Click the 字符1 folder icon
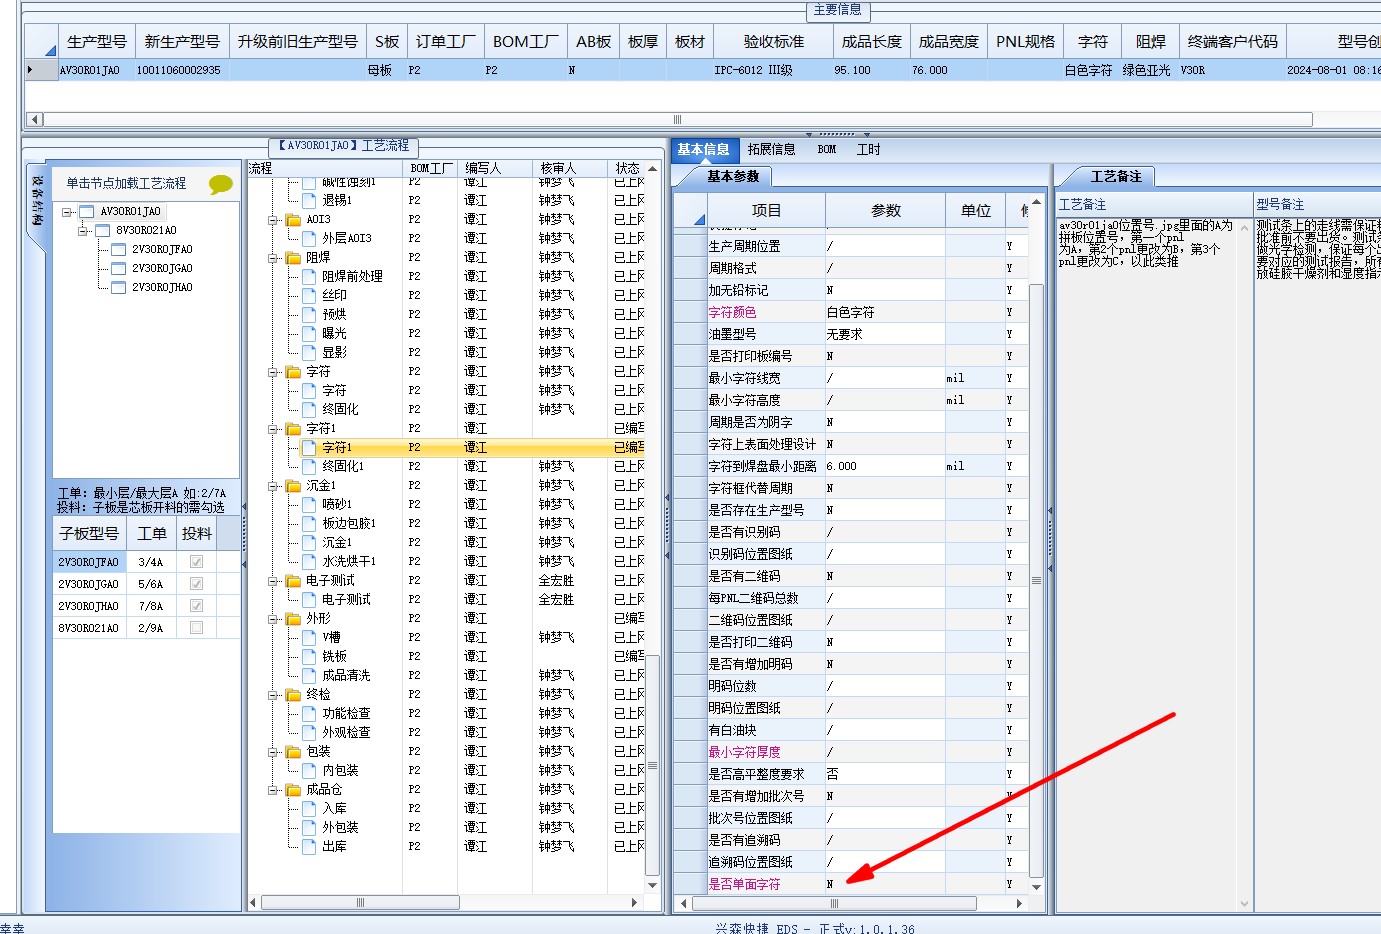The image size is (1381, 934). (x=293, y=429)
